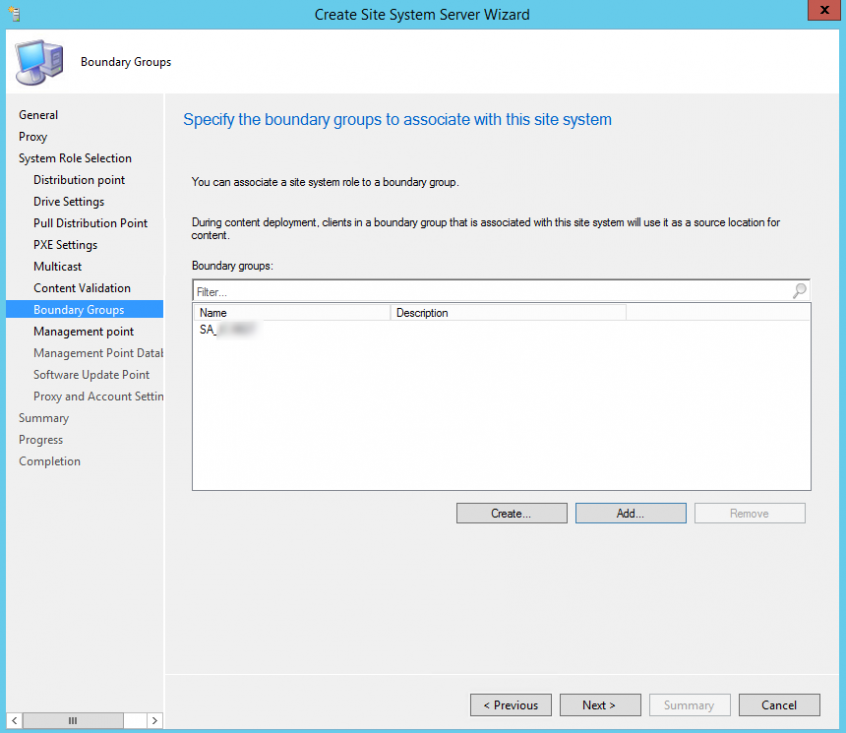Add an existing boundary group
Viewport: 846px width, 733px height.
630,512
